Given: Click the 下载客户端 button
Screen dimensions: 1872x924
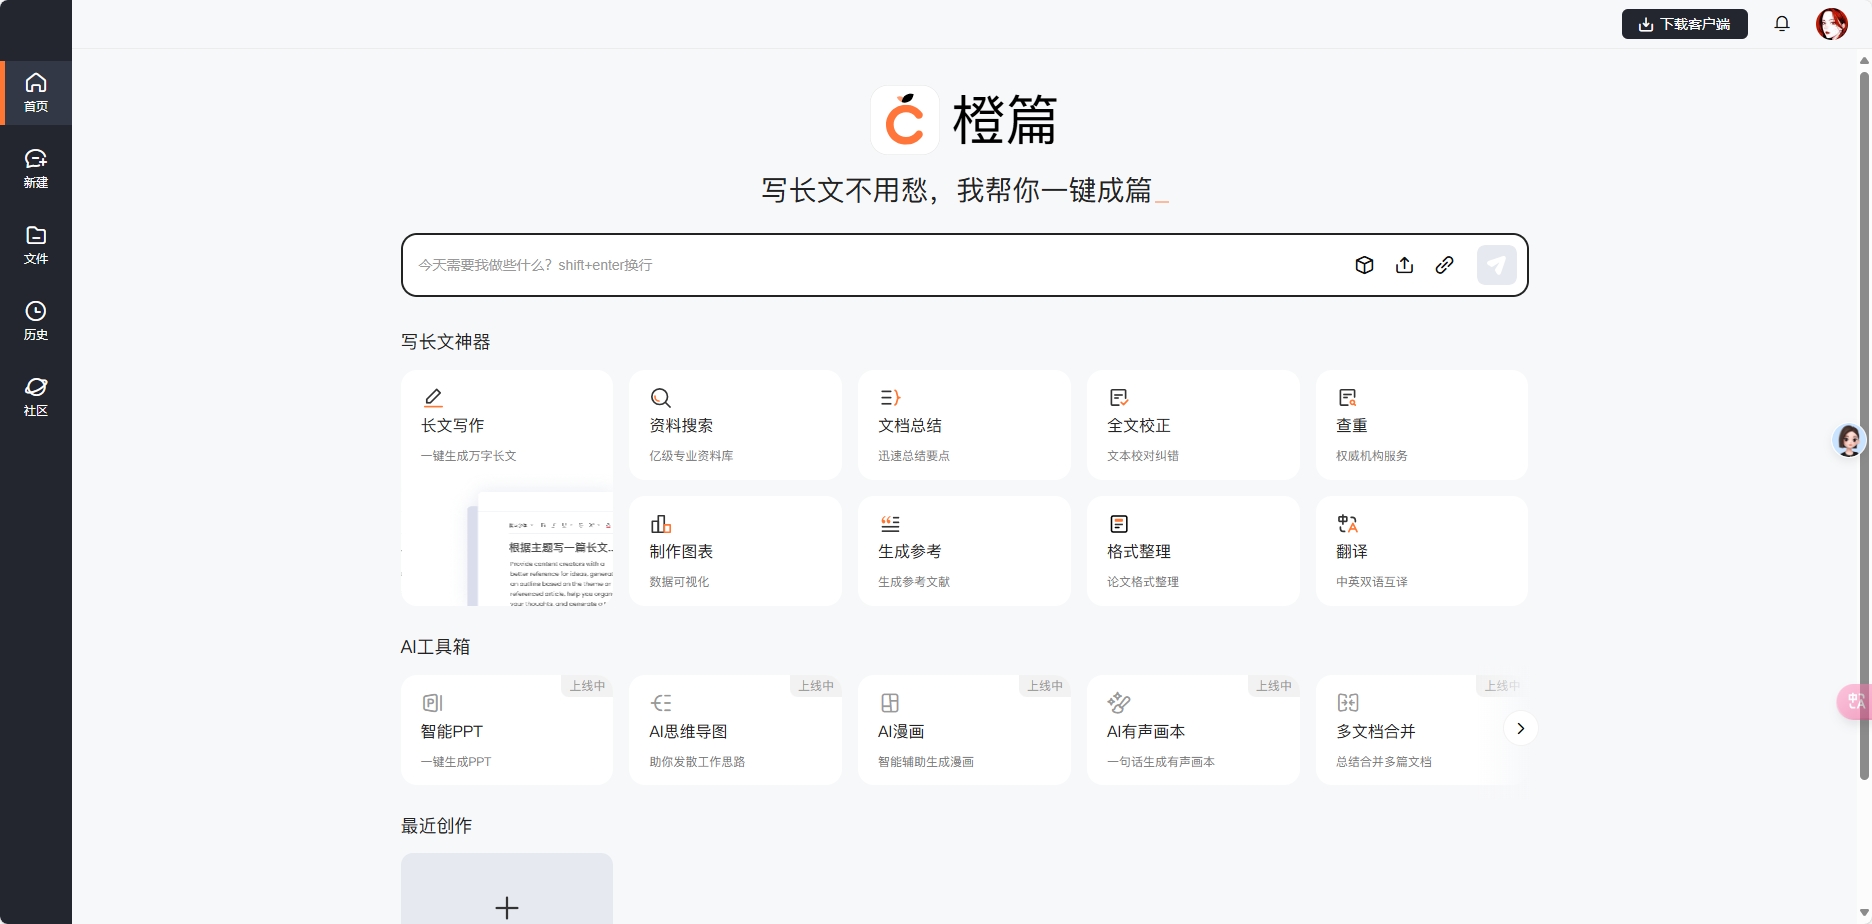Looking at the screenshot, I should tap(1684, 24).
